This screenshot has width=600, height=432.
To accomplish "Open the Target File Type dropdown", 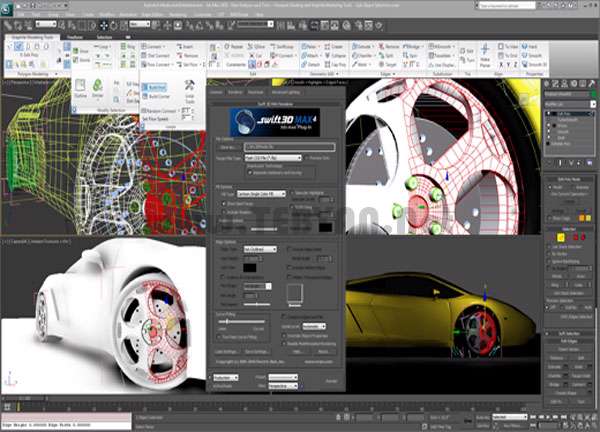I will pos(273,158).
